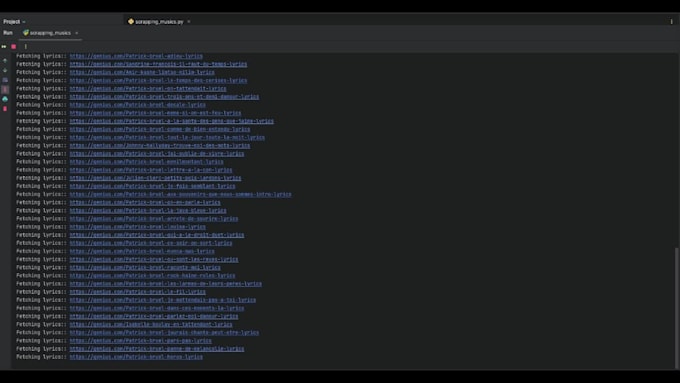Open the Patrick-bruel-heros lyrics link
680x383 pixels.
(x=136, y=357)
